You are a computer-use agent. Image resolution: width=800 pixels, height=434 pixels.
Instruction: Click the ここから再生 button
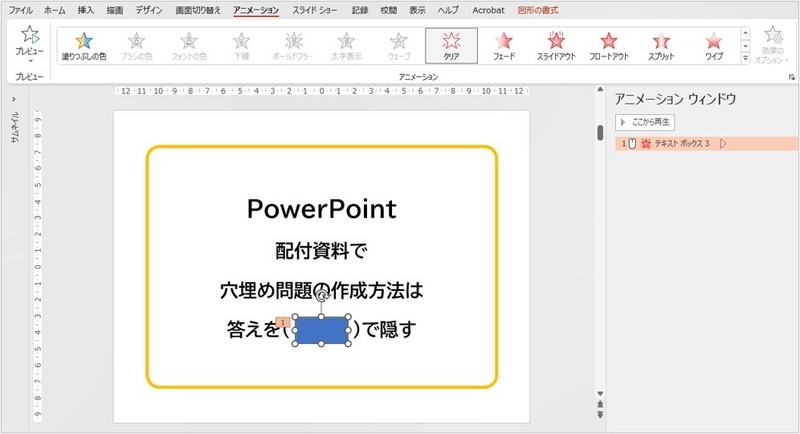(x=645, y=122)
